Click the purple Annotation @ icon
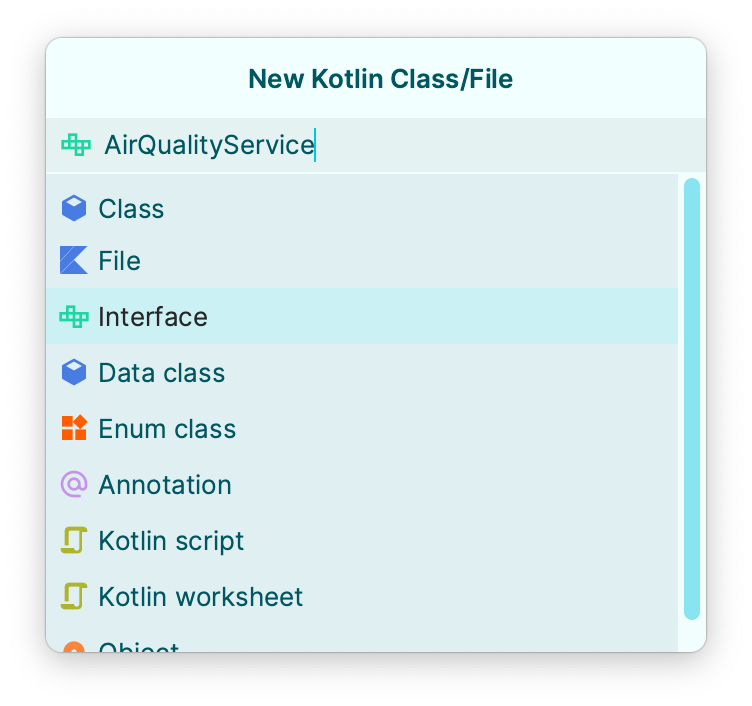752x706 pixels. [x=74, y=484]
